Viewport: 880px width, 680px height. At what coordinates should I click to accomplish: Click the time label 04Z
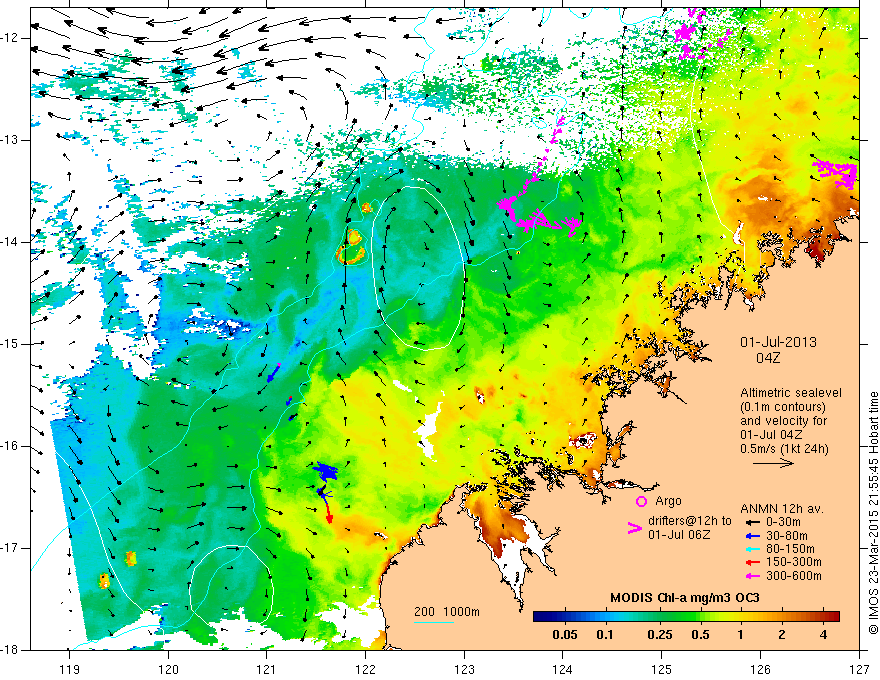click(768, 358)
